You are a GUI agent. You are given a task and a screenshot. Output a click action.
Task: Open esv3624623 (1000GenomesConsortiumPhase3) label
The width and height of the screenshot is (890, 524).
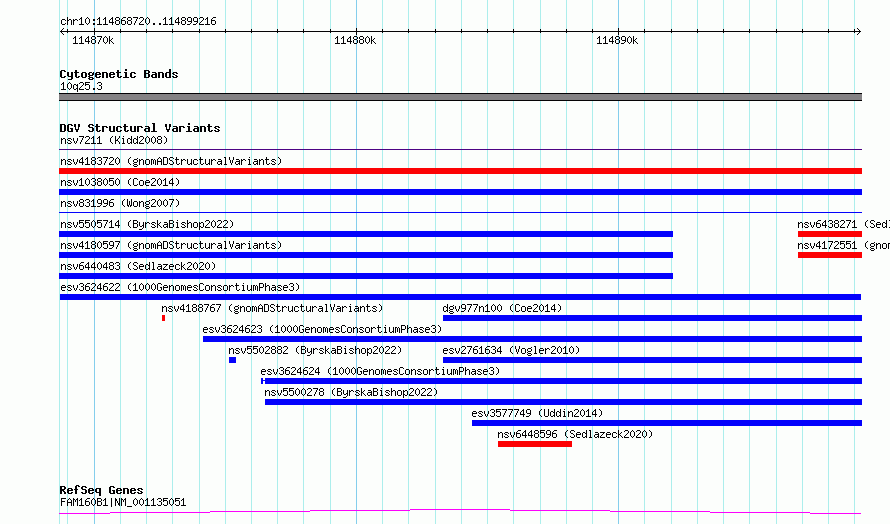(322, 329)
